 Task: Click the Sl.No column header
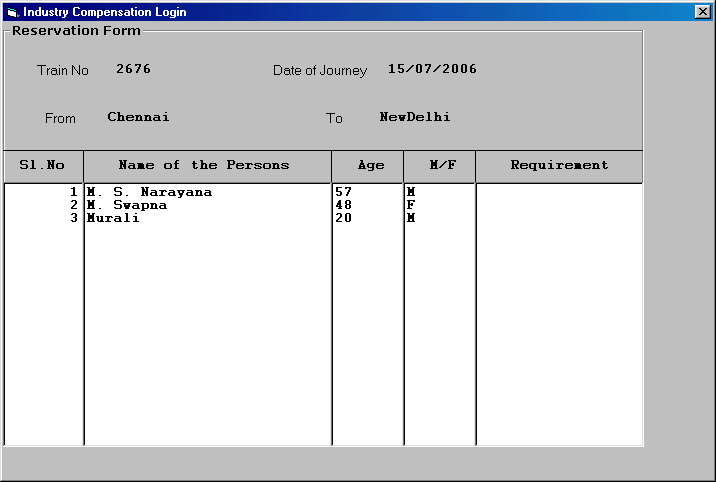pos(43,167)
